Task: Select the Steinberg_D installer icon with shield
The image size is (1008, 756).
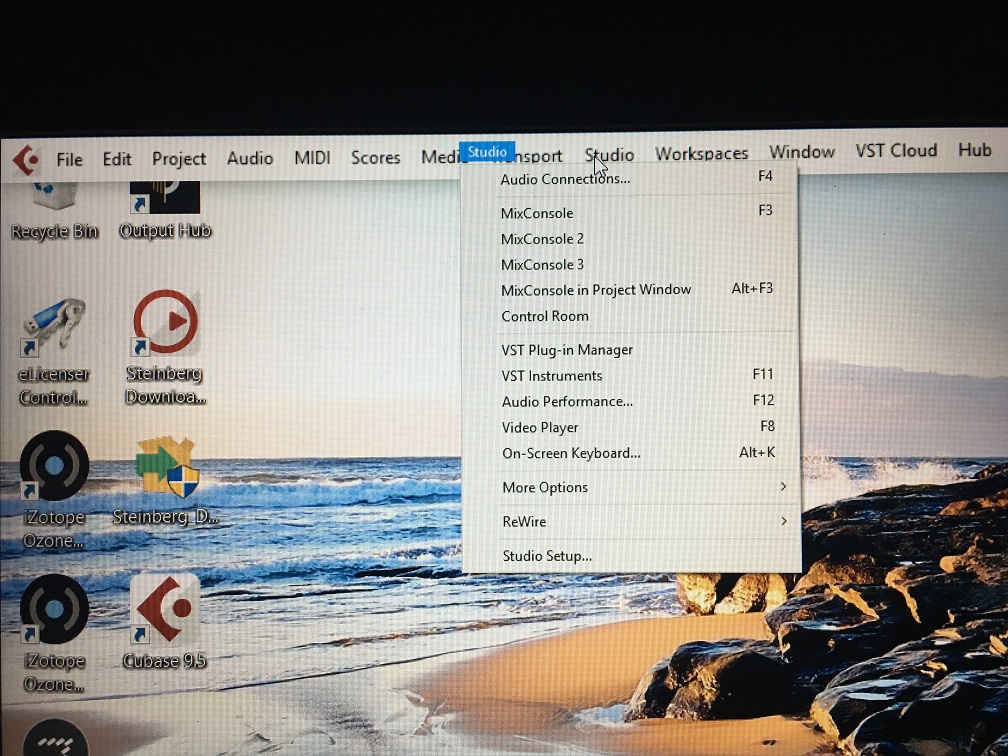Action: click(165, 482)
